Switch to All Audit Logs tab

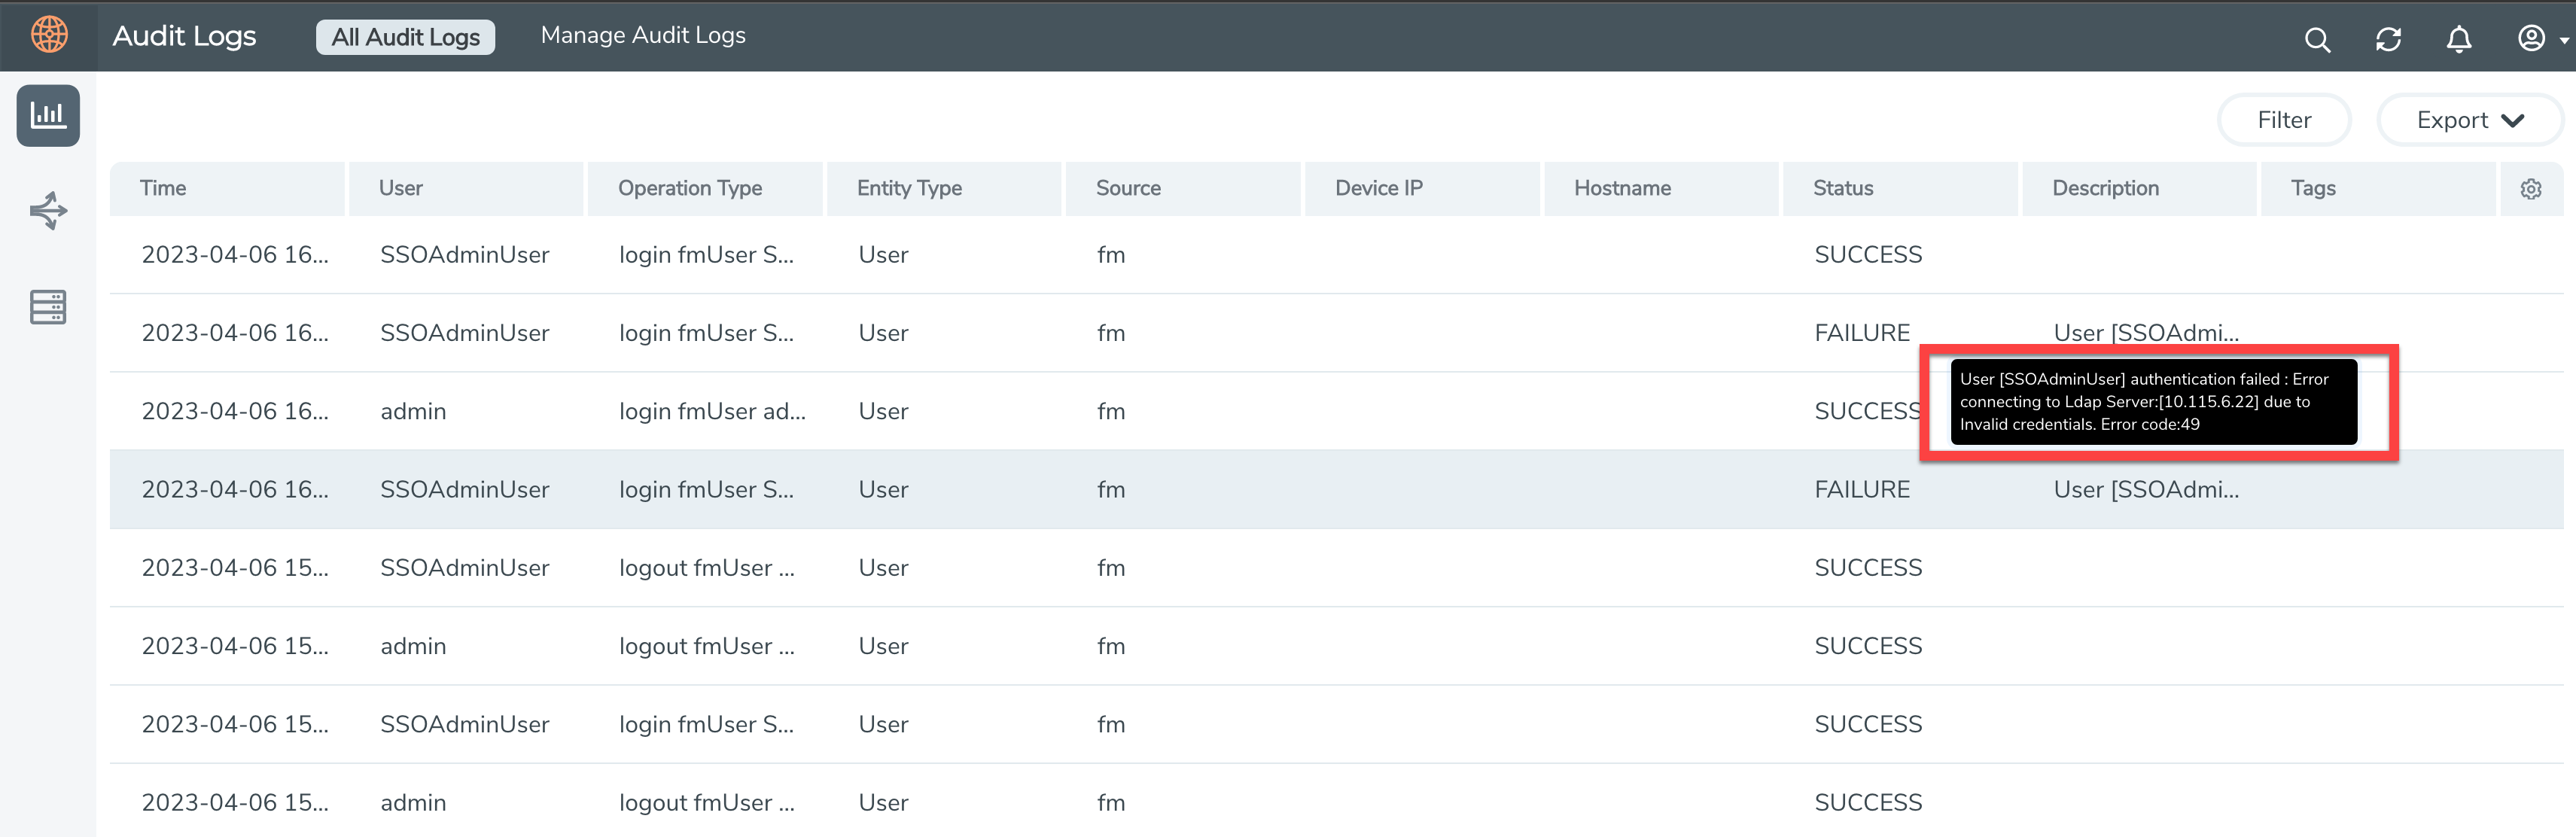click(x=405, y=37)
